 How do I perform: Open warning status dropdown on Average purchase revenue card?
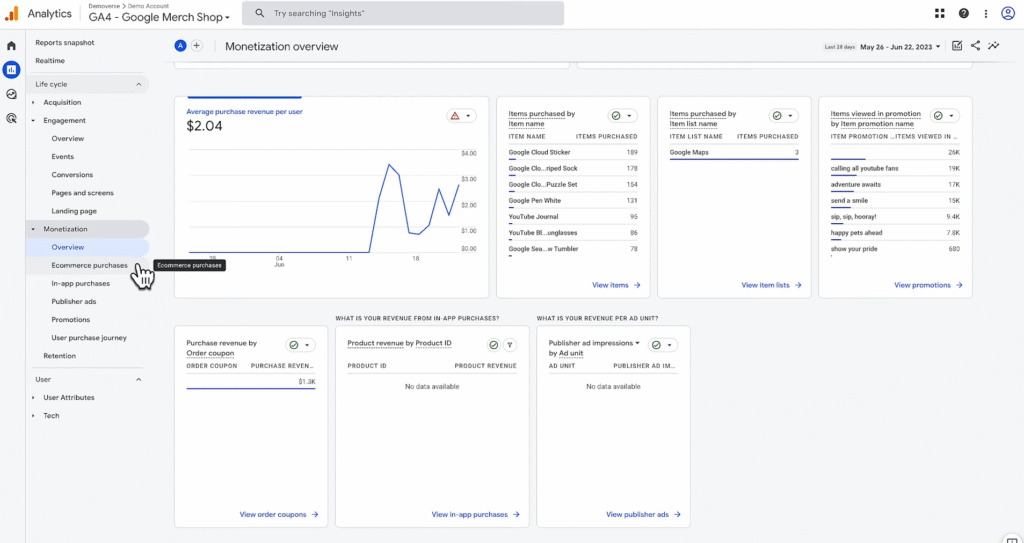462,116
